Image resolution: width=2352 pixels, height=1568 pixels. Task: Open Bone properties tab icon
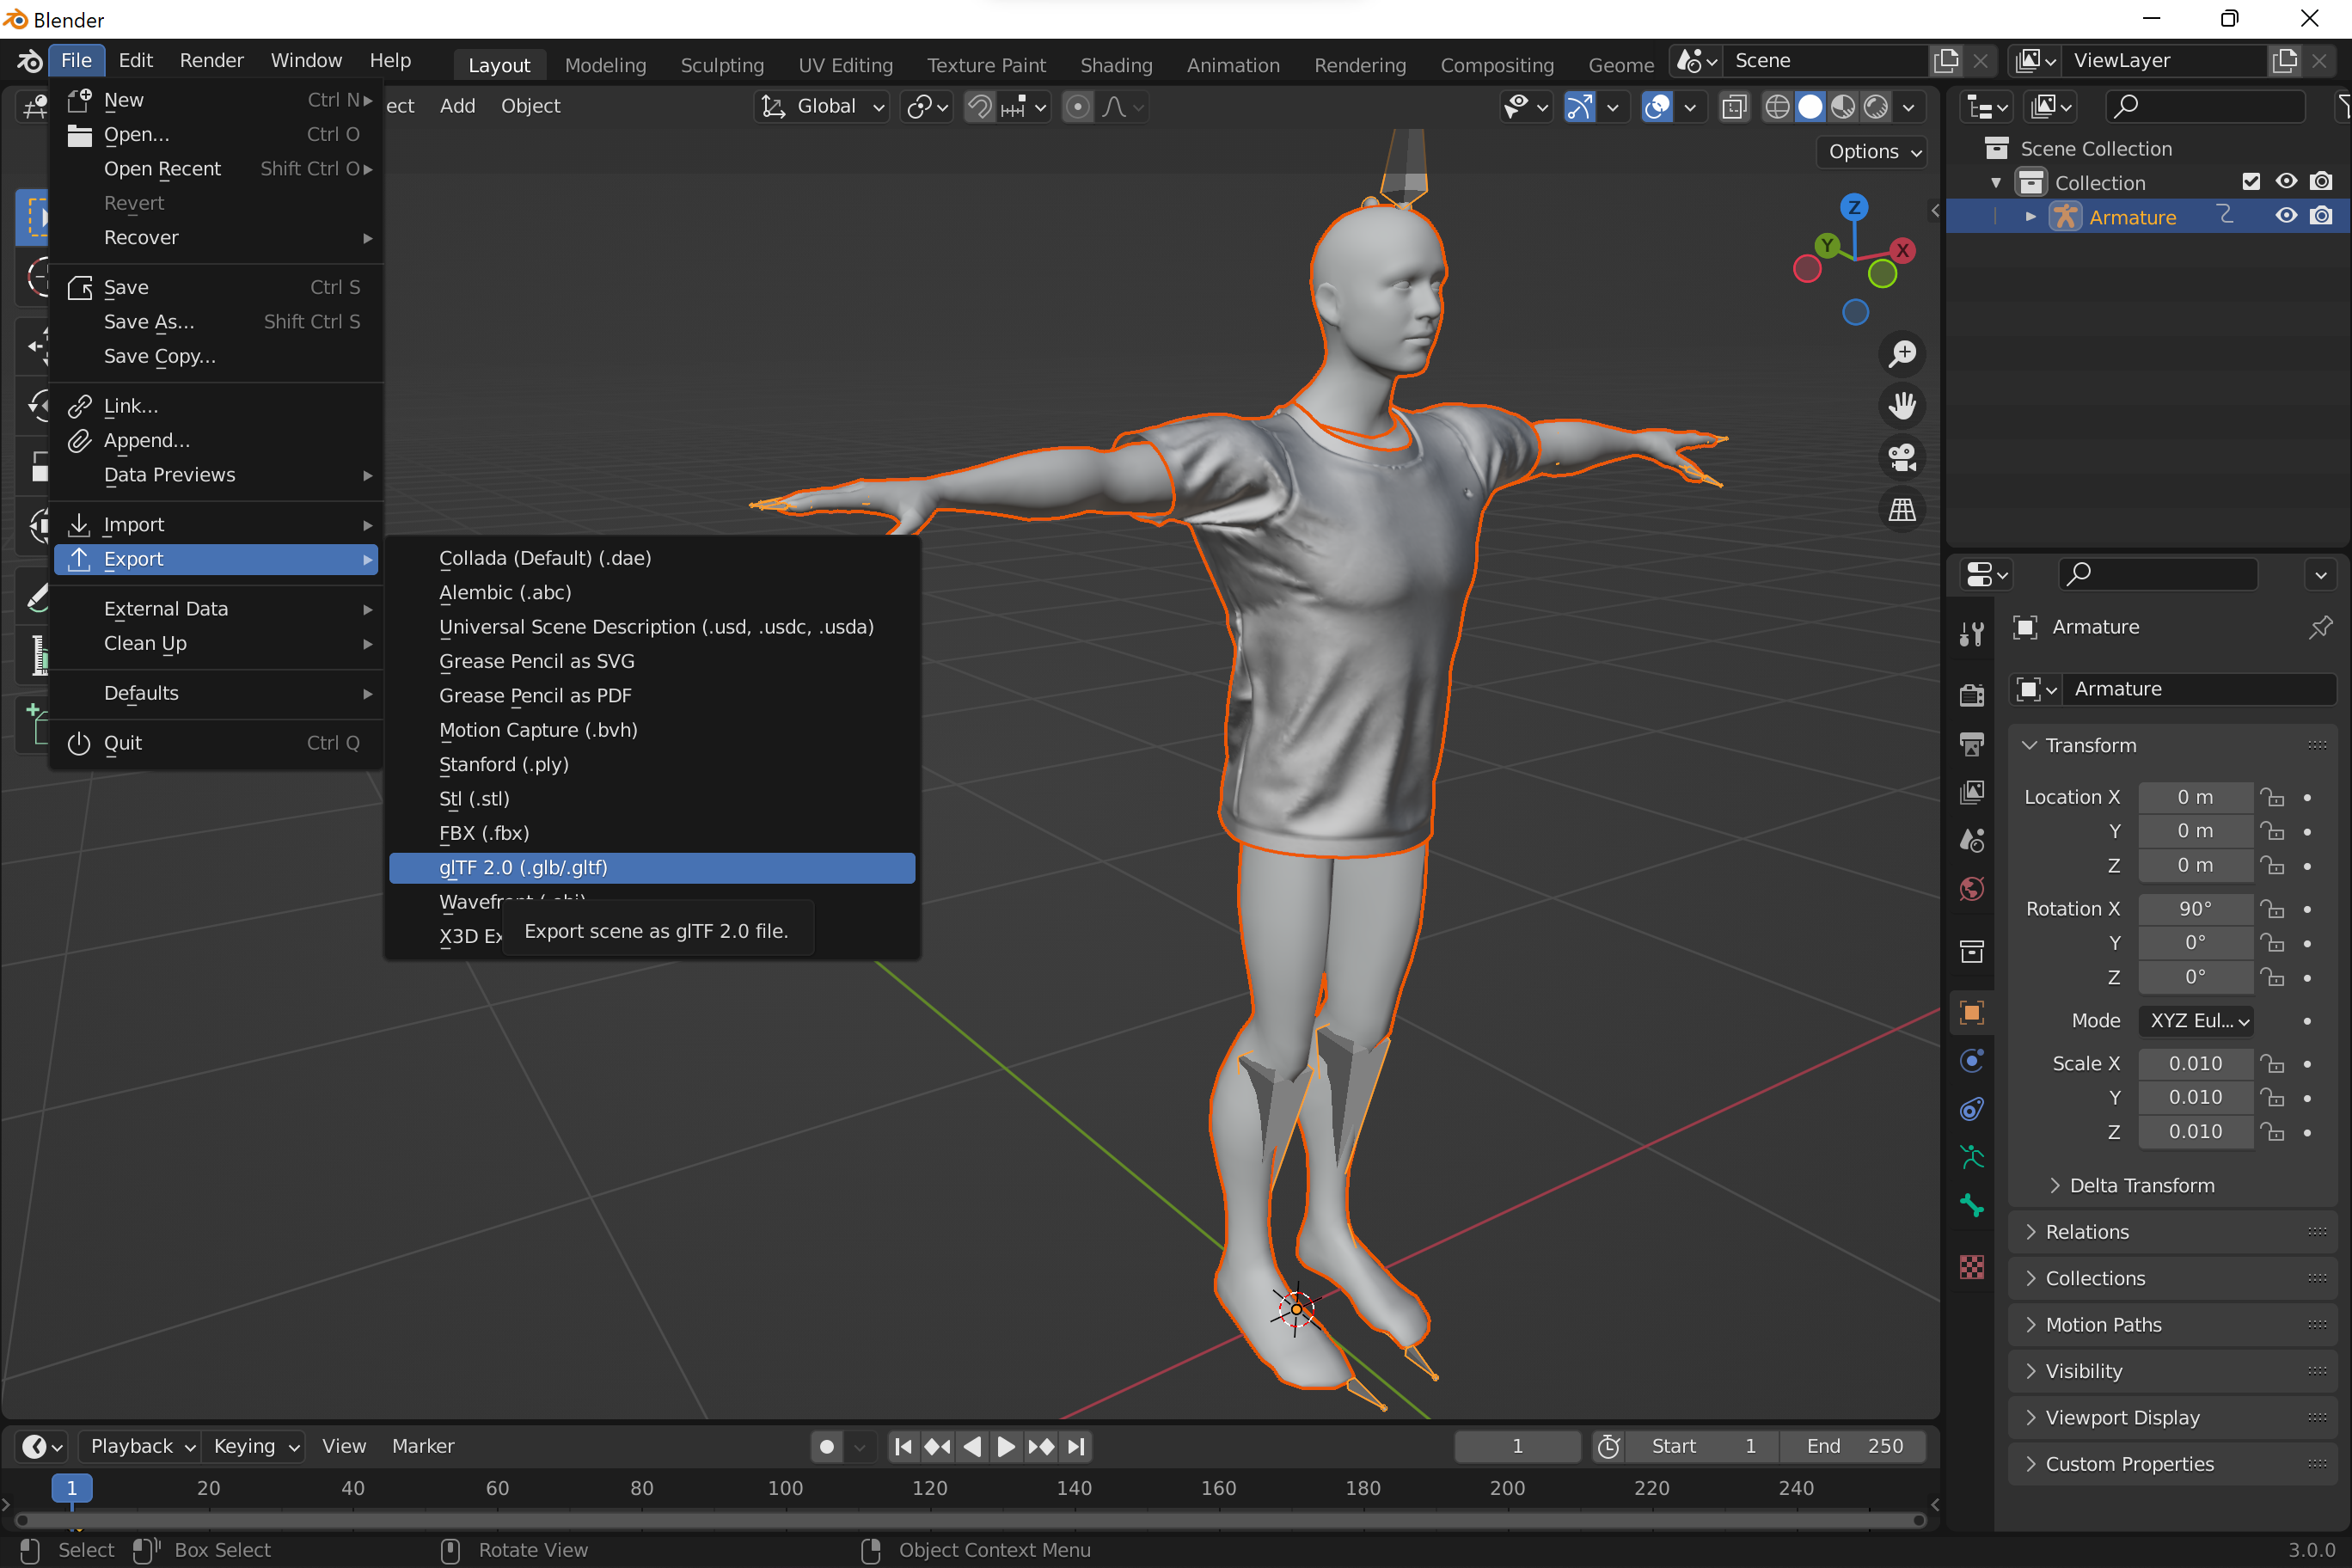pos(1972,1207)
